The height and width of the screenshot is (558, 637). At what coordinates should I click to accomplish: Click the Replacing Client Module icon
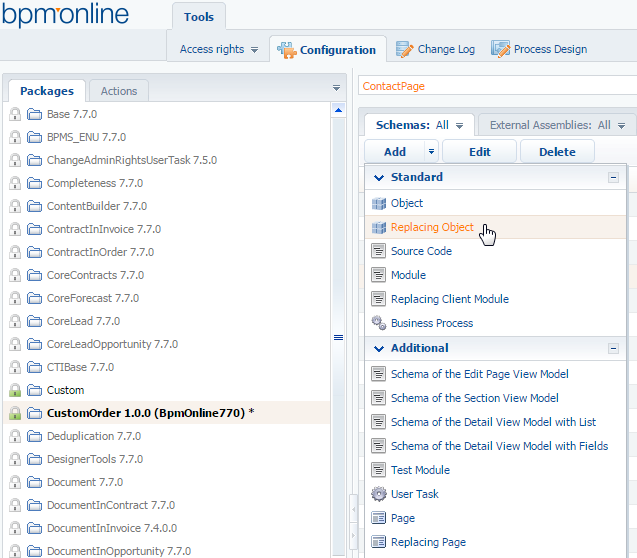[379, 299]
